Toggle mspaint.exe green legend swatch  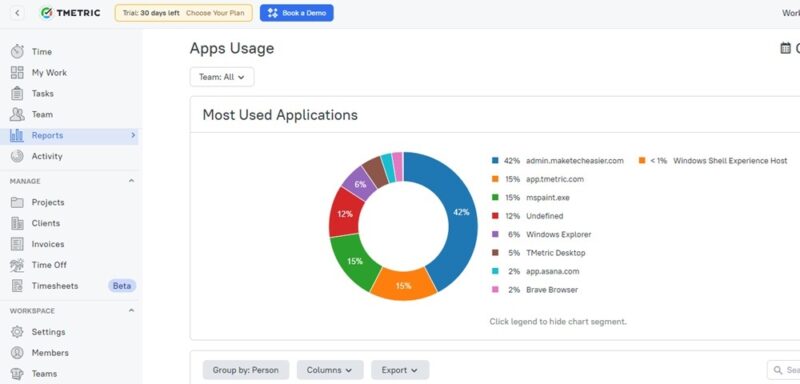click(495, 197)
